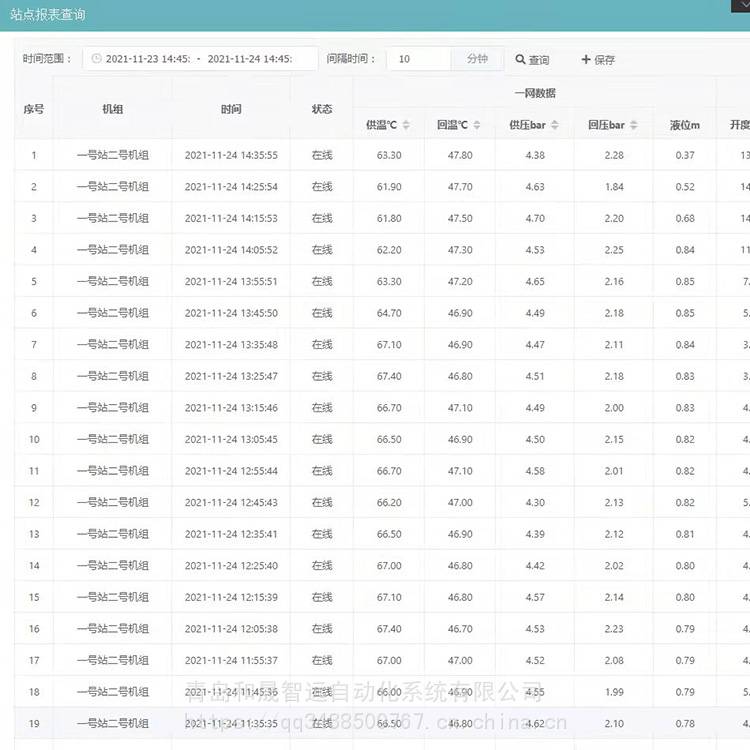Click the 一网数据 group header
750x750 pixels.
535,93
